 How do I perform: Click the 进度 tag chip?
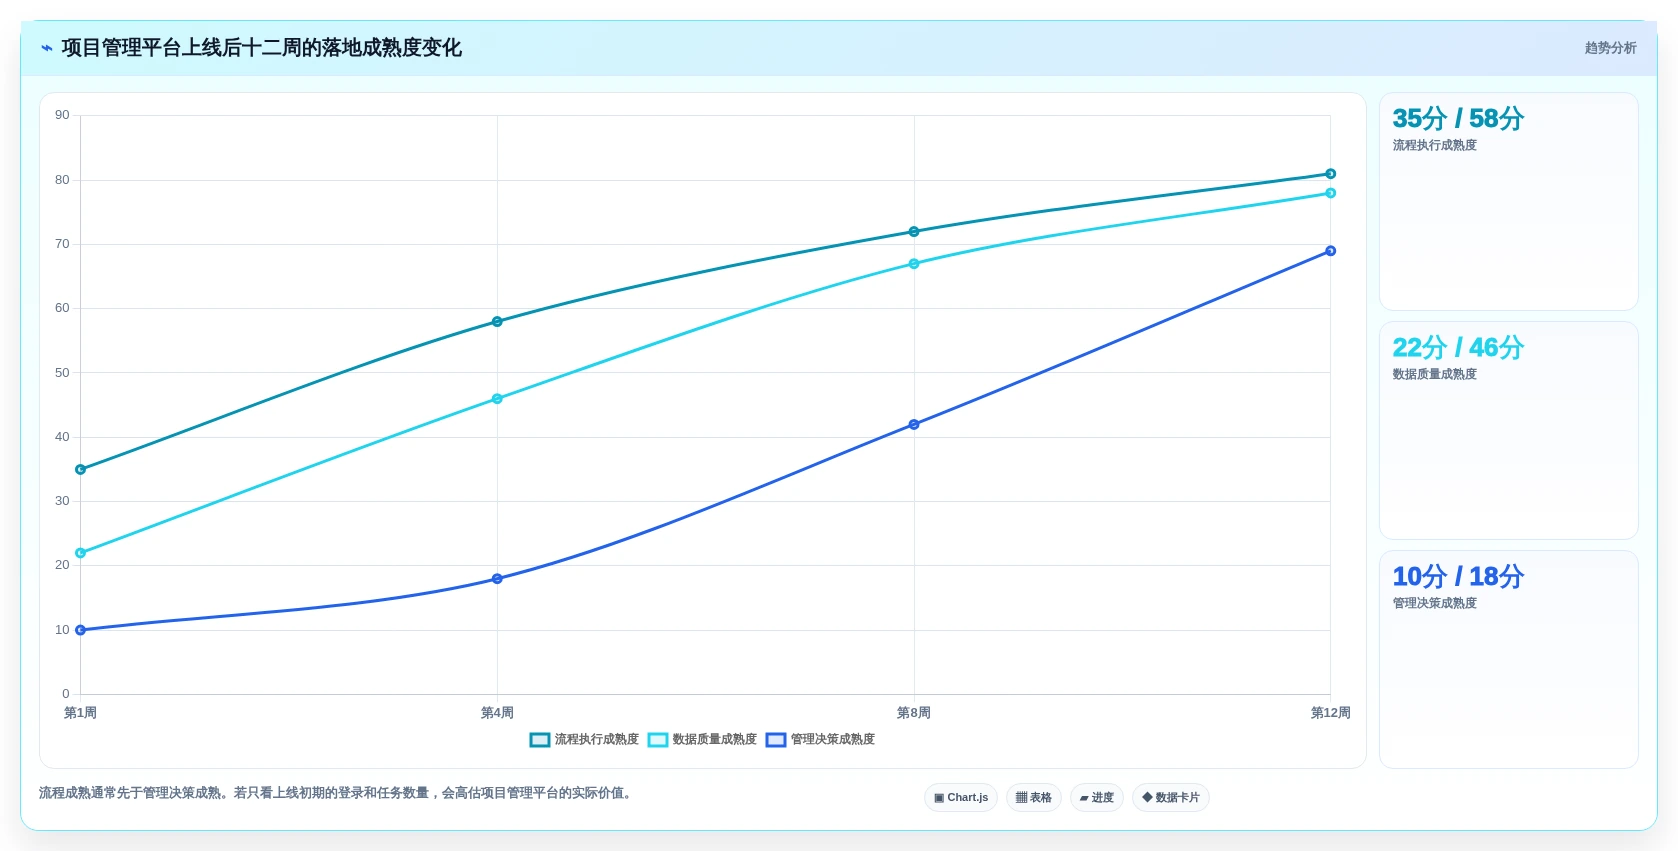[1097, 798]
